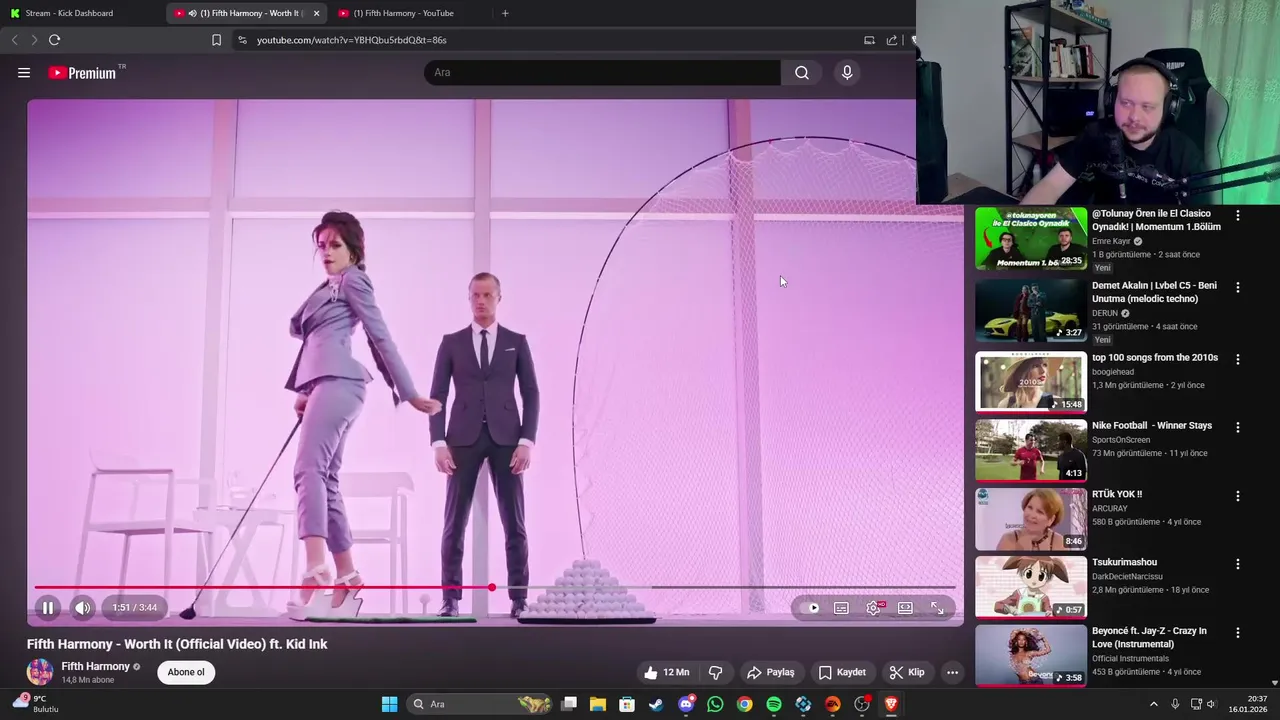Open the top 100 songs from the 2010s title

pyautogui.click(x=1155, y=358)
